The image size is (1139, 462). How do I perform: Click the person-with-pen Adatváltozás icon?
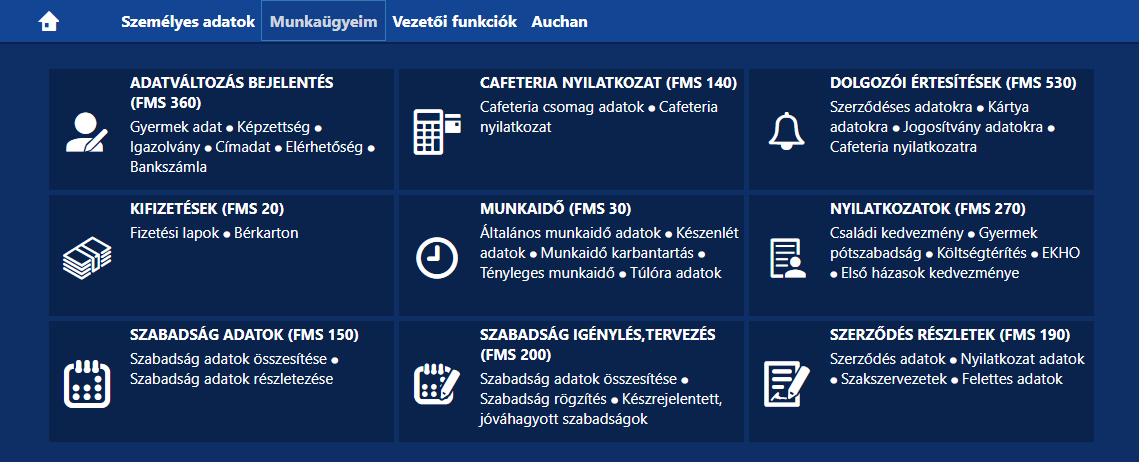pyautogui.click(x=86, y=131)
